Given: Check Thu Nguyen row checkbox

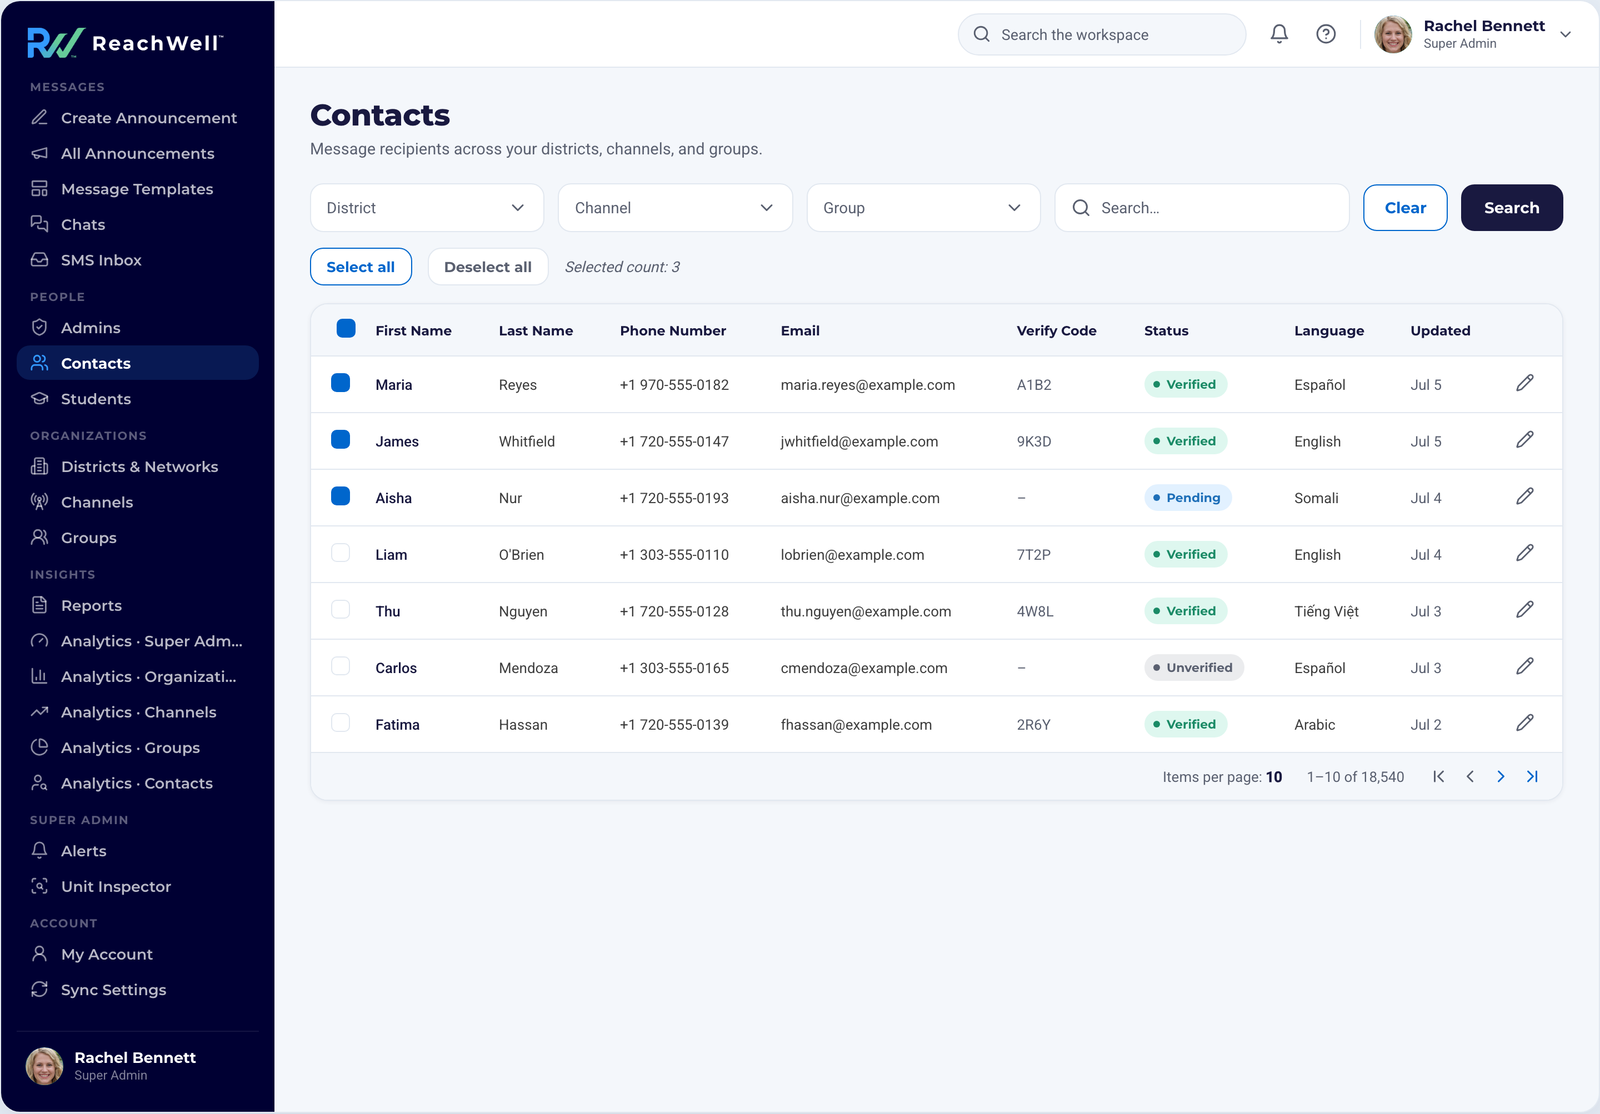Looking at the screenshot, I should [341, 610].
